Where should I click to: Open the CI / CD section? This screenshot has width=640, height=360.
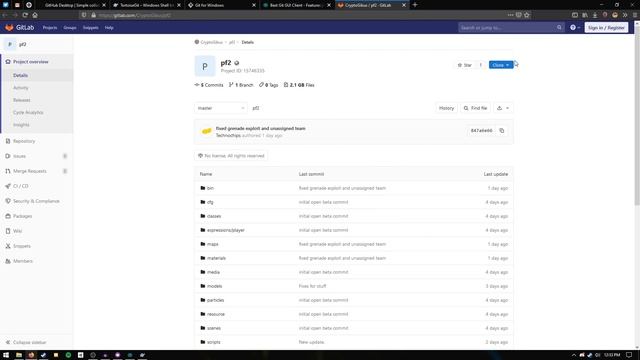21,186
